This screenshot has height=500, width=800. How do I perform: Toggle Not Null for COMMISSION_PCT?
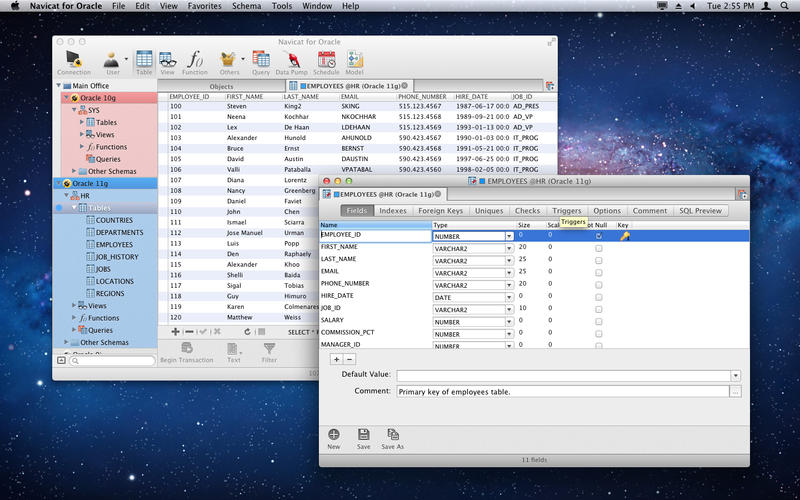click(x=598, y=334)
